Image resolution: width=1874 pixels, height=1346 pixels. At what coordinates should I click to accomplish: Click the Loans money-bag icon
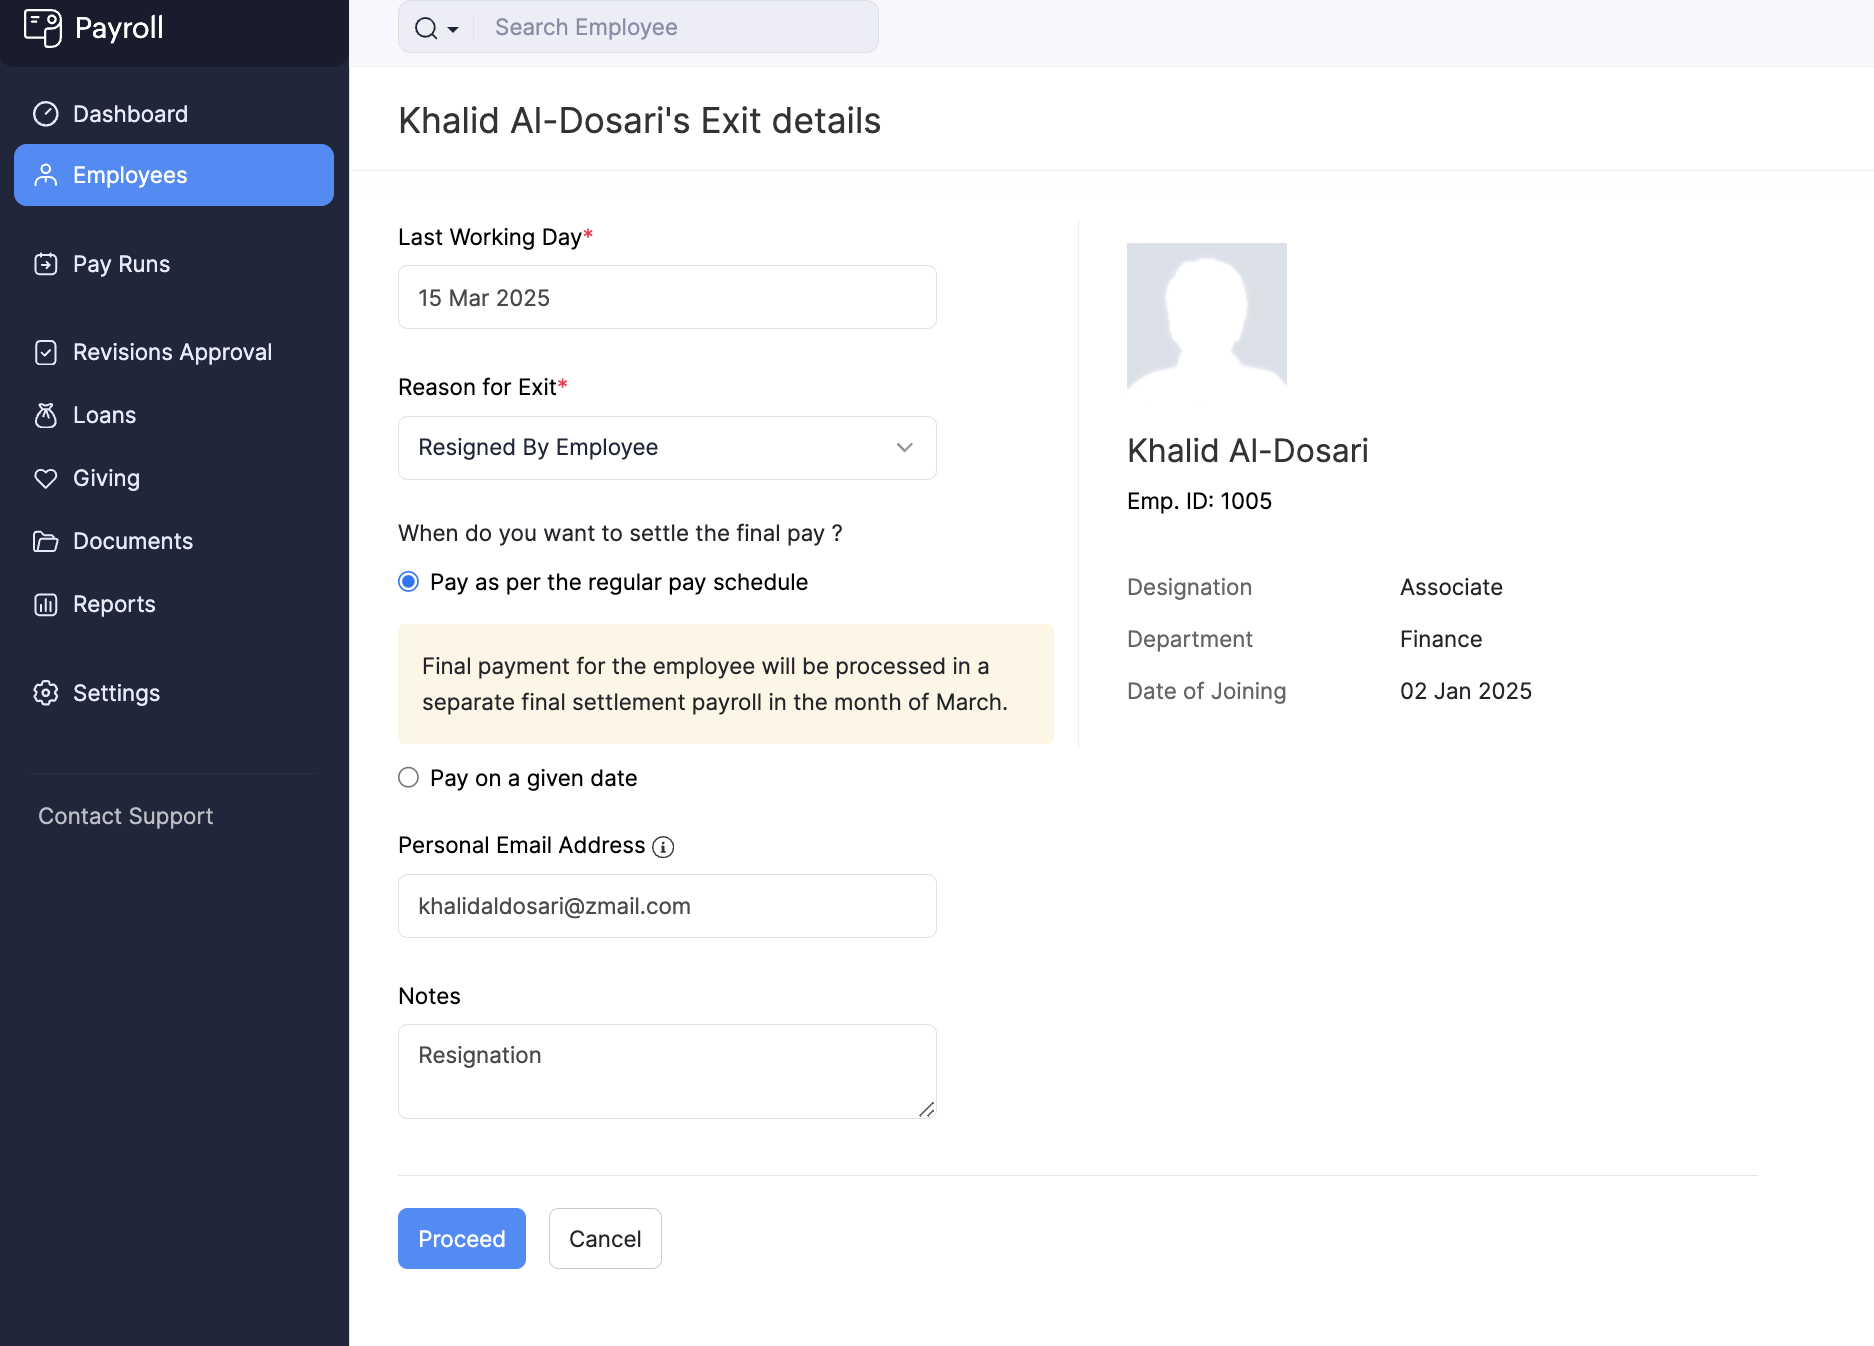click(47, 414)
